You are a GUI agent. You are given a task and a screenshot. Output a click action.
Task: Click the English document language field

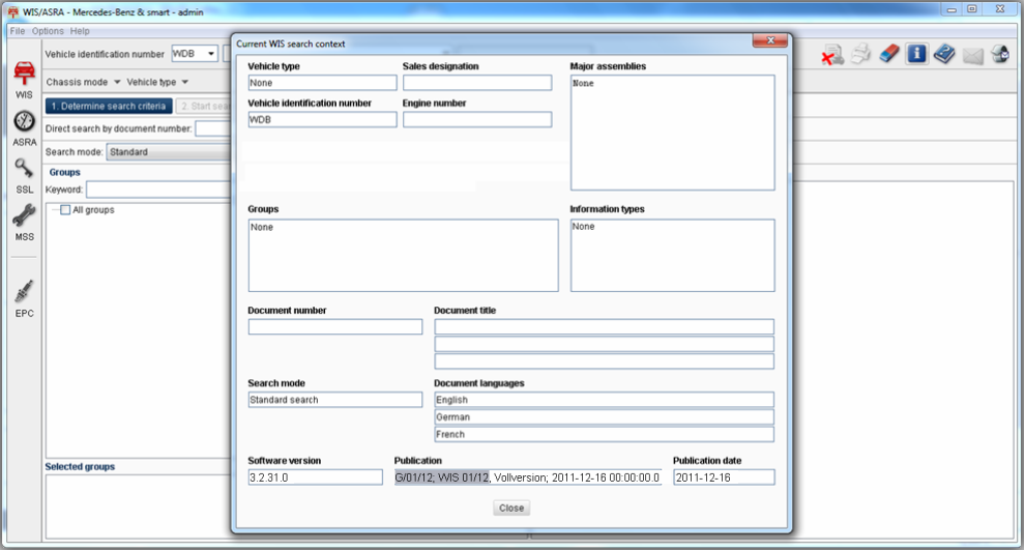coord(604,399)
